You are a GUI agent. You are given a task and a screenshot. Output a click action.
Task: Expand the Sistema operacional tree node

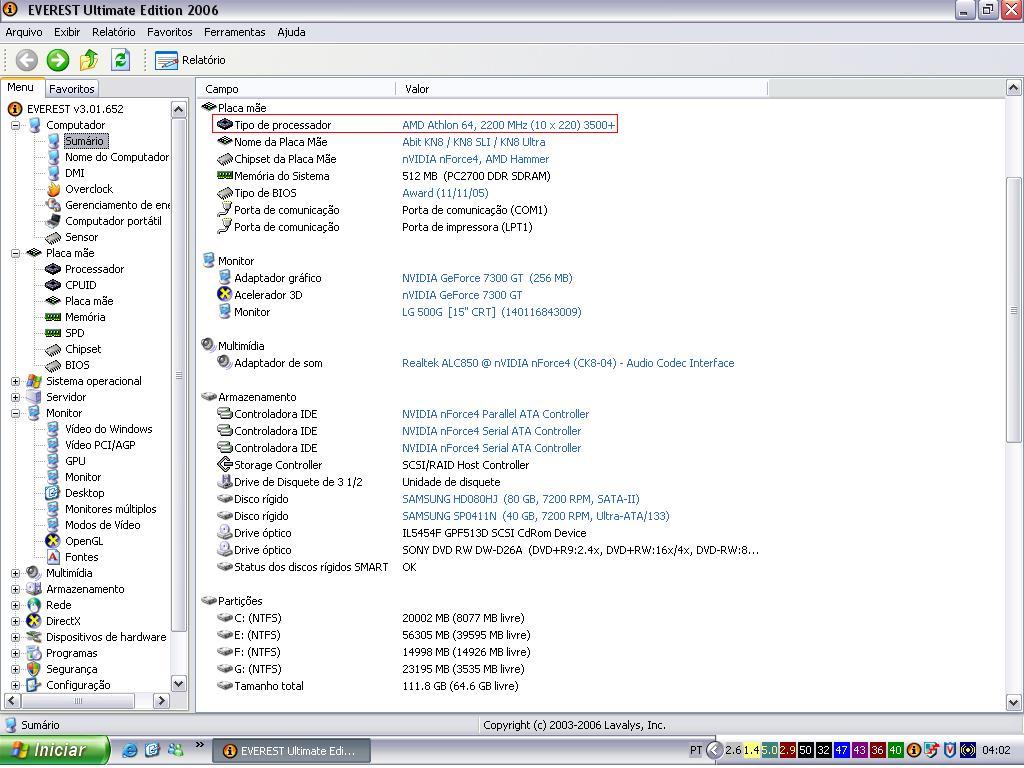pos(16,381)
